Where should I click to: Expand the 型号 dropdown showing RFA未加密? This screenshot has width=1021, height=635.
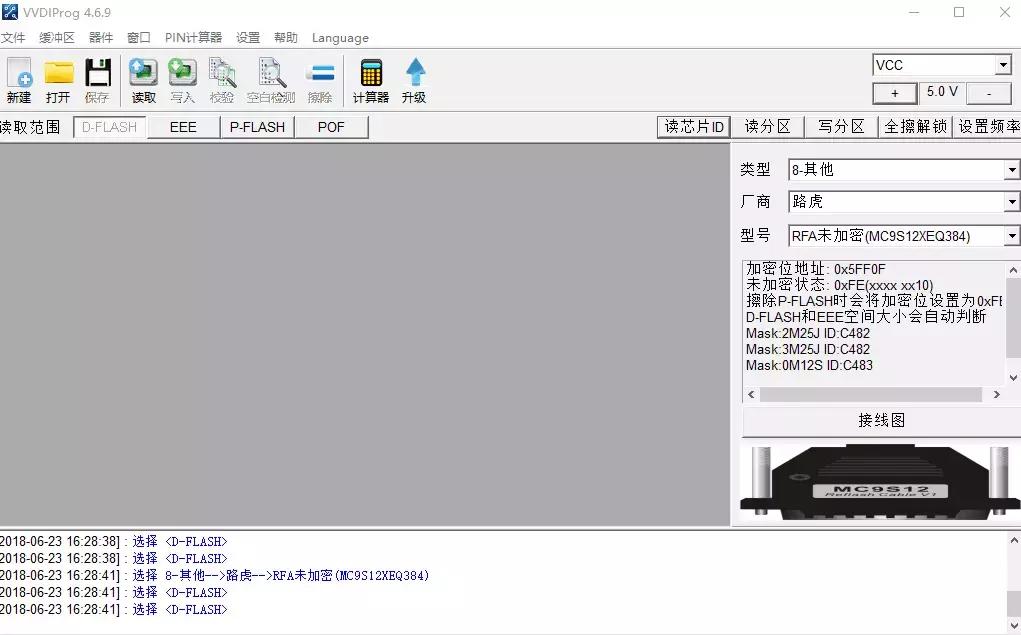point(1011,235)
